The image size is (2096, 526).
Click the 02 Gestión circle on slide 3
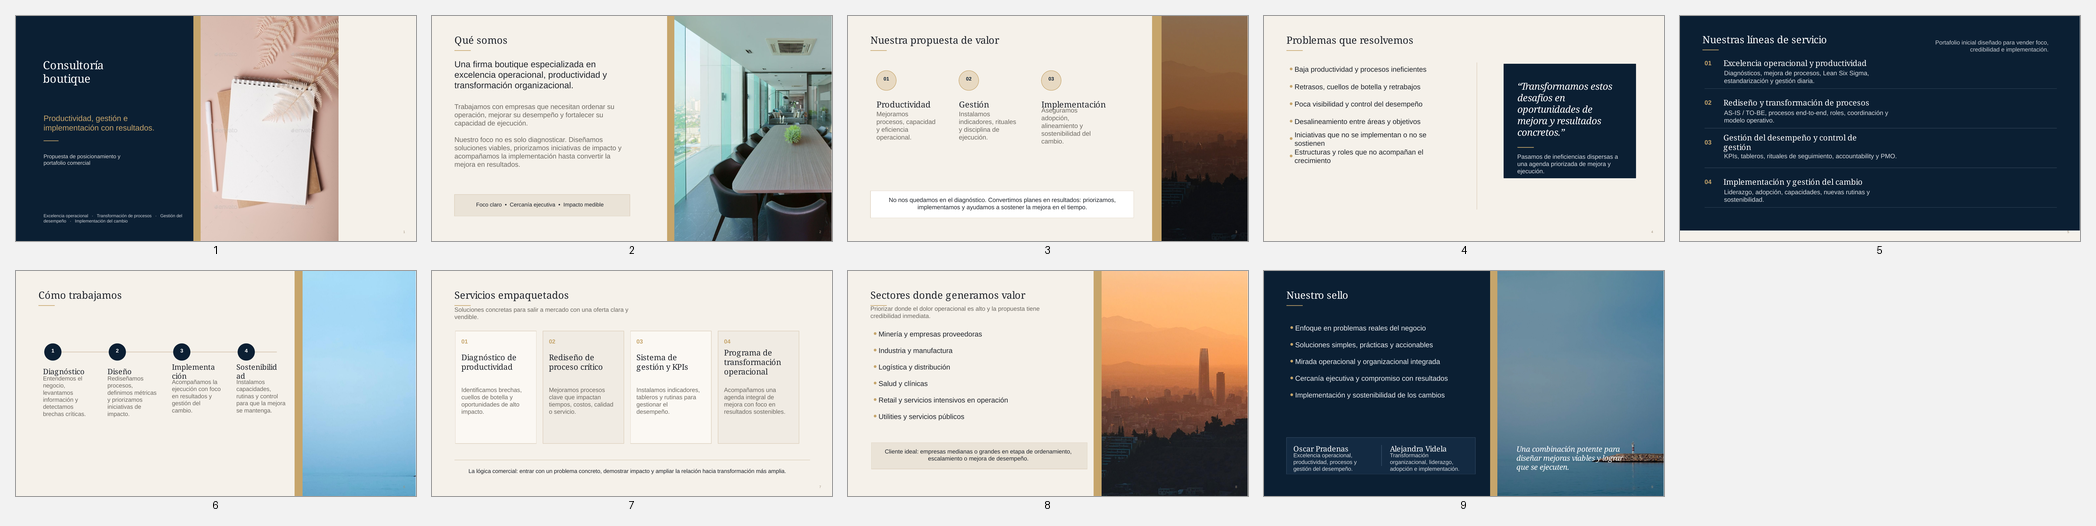tap(968, 80)
